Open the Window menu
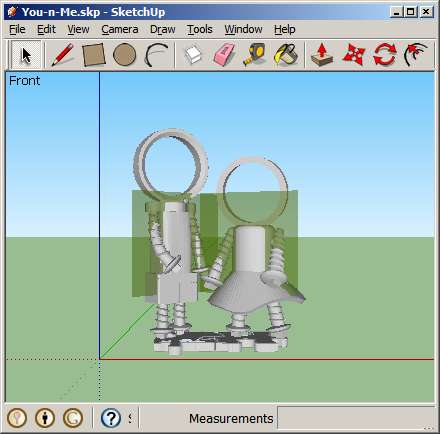Screen dimensions: 440x434 [243, 29]
